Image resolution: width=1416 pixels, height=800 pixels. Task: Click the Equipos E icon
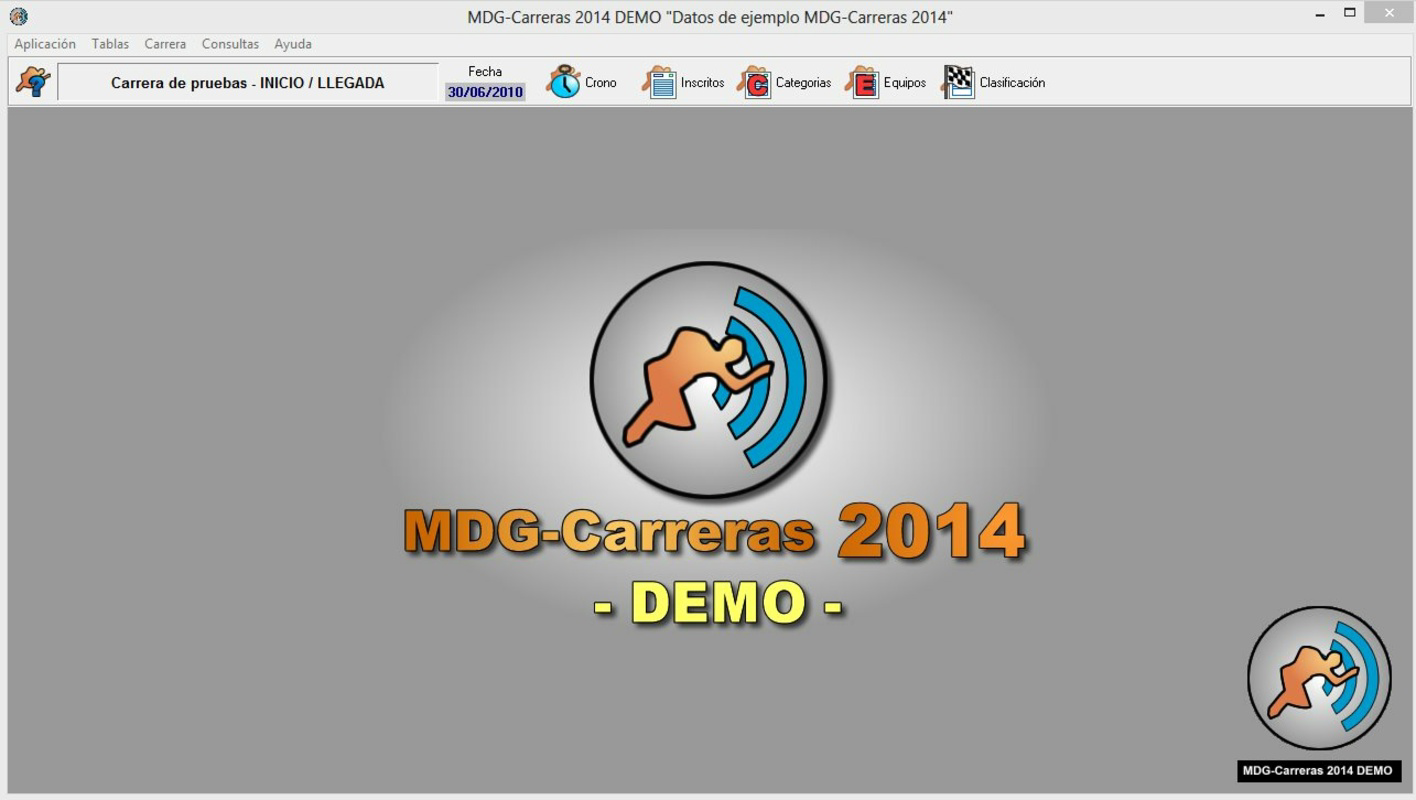862,82
